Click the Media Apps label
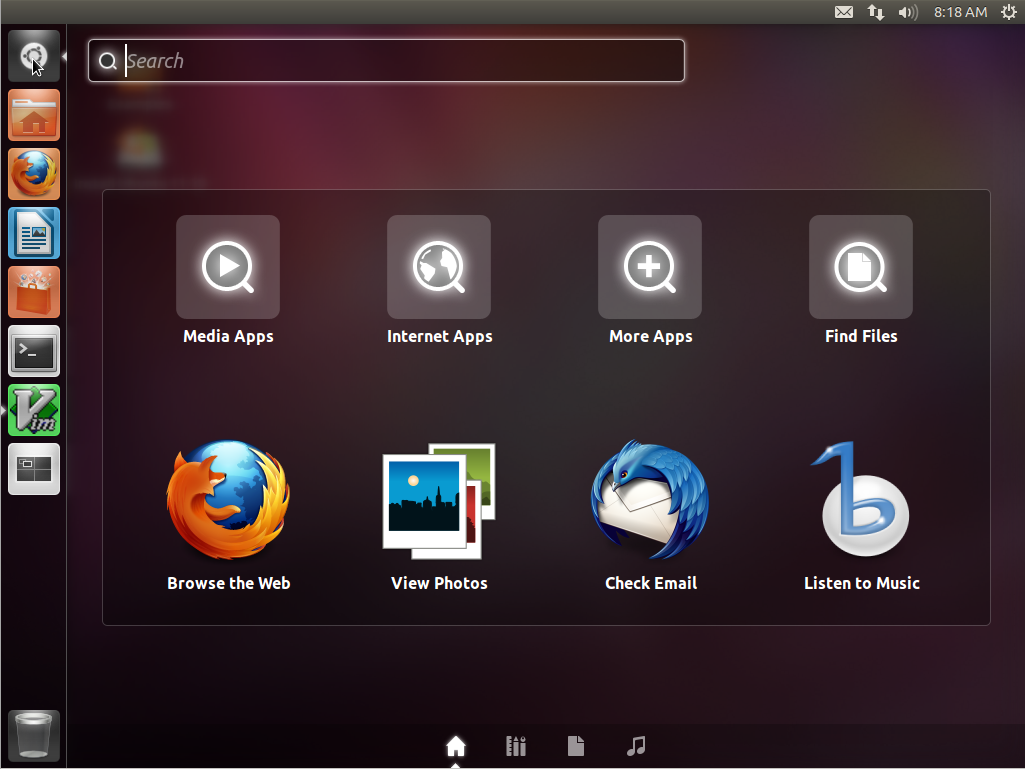This screenshot has height=769, width=1025. pyautogui.click(x=228, y=336)
